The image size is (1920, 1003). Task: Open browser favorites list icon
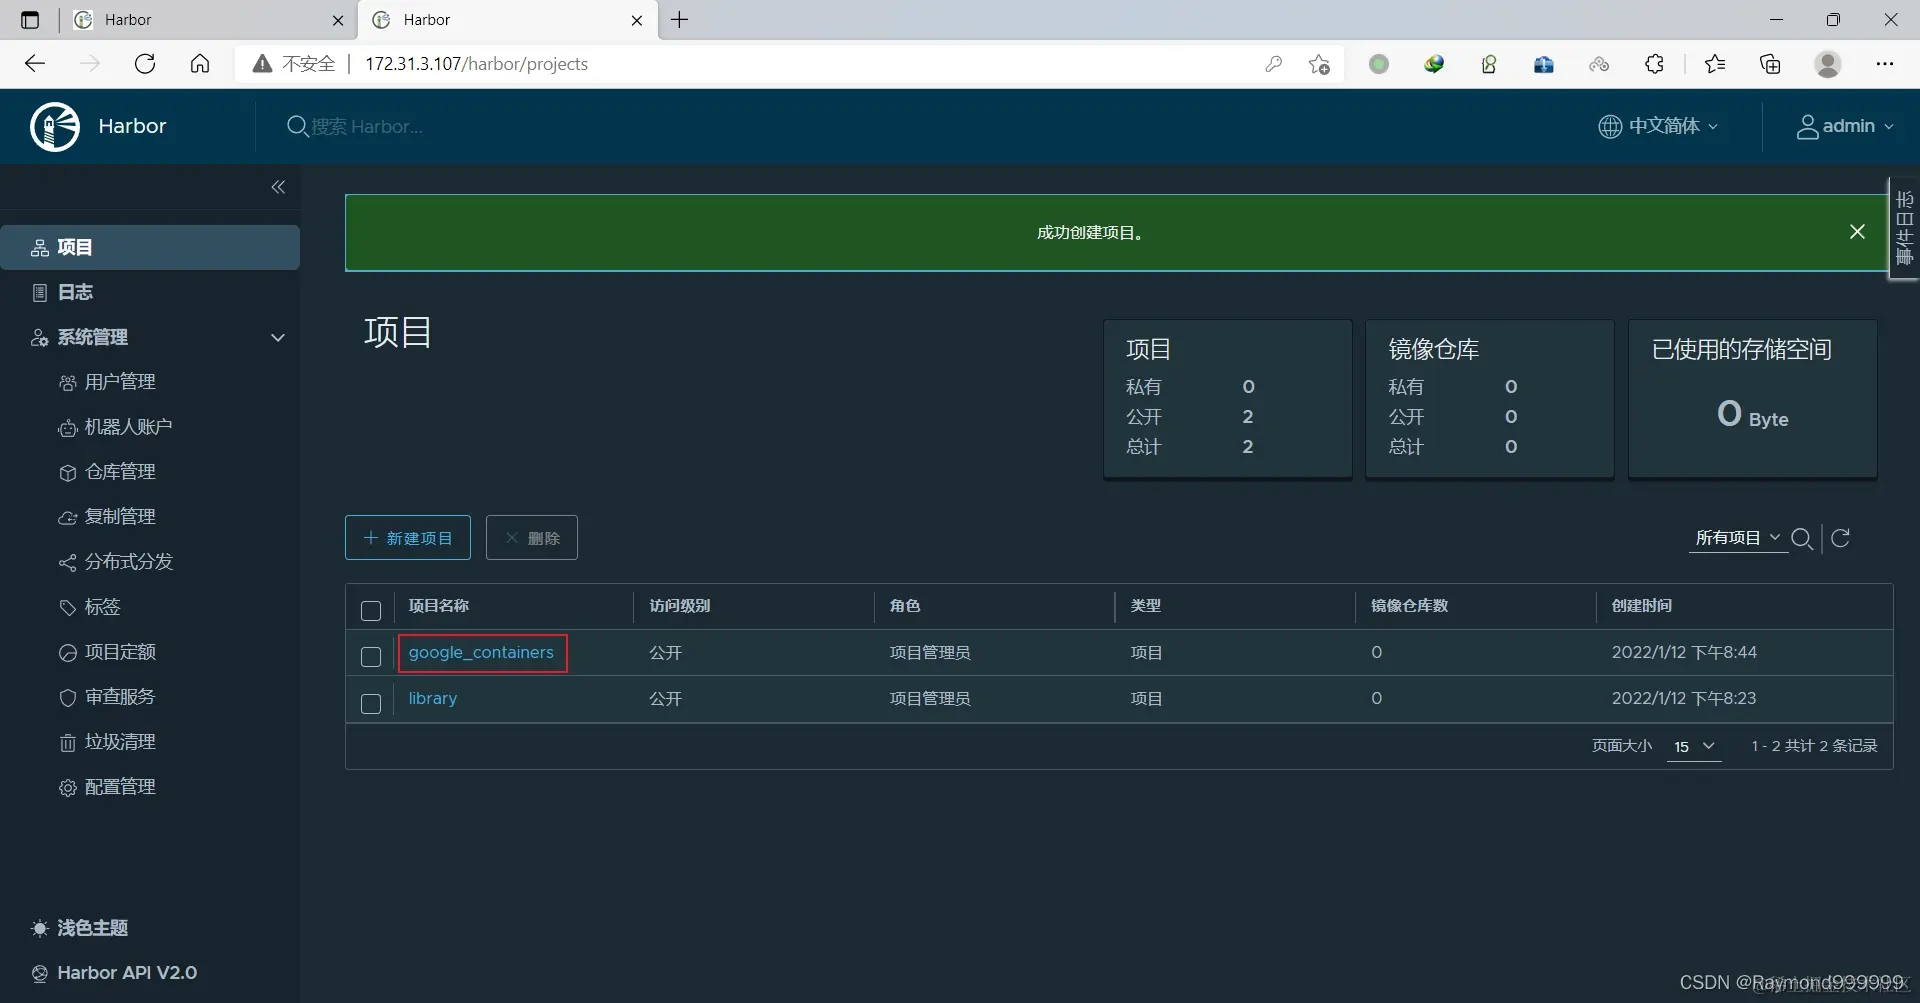1715,64
